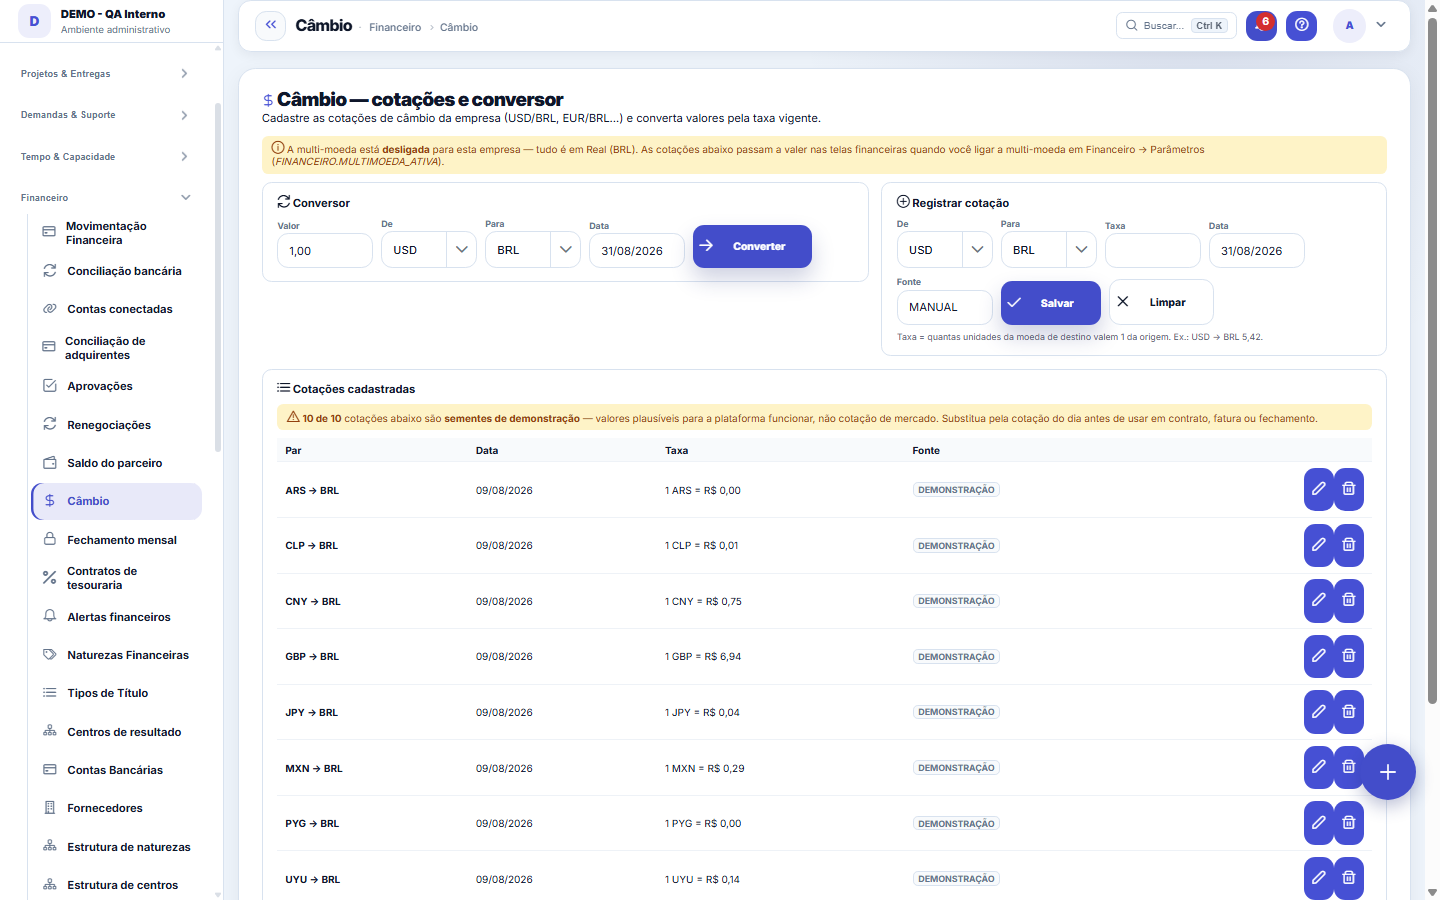Viewport: 1440px width, 900px height.
Task: Click the floating plus add button
Action: point(1388,772)
